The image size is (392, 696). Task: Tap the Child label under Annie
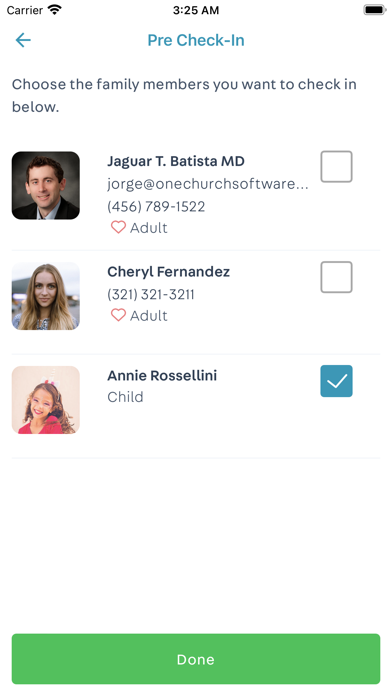click(x=125, y=397)
